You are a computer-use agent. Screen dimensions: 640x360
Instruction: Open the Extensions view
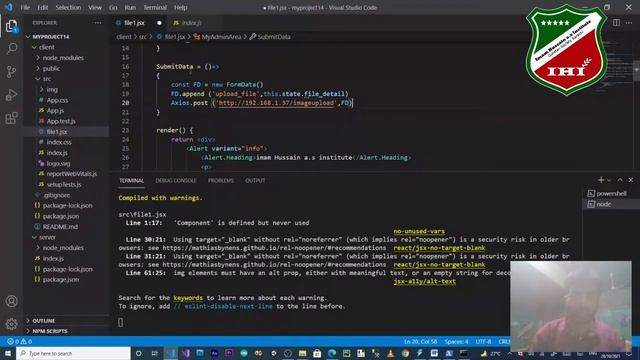pos(11,118)
